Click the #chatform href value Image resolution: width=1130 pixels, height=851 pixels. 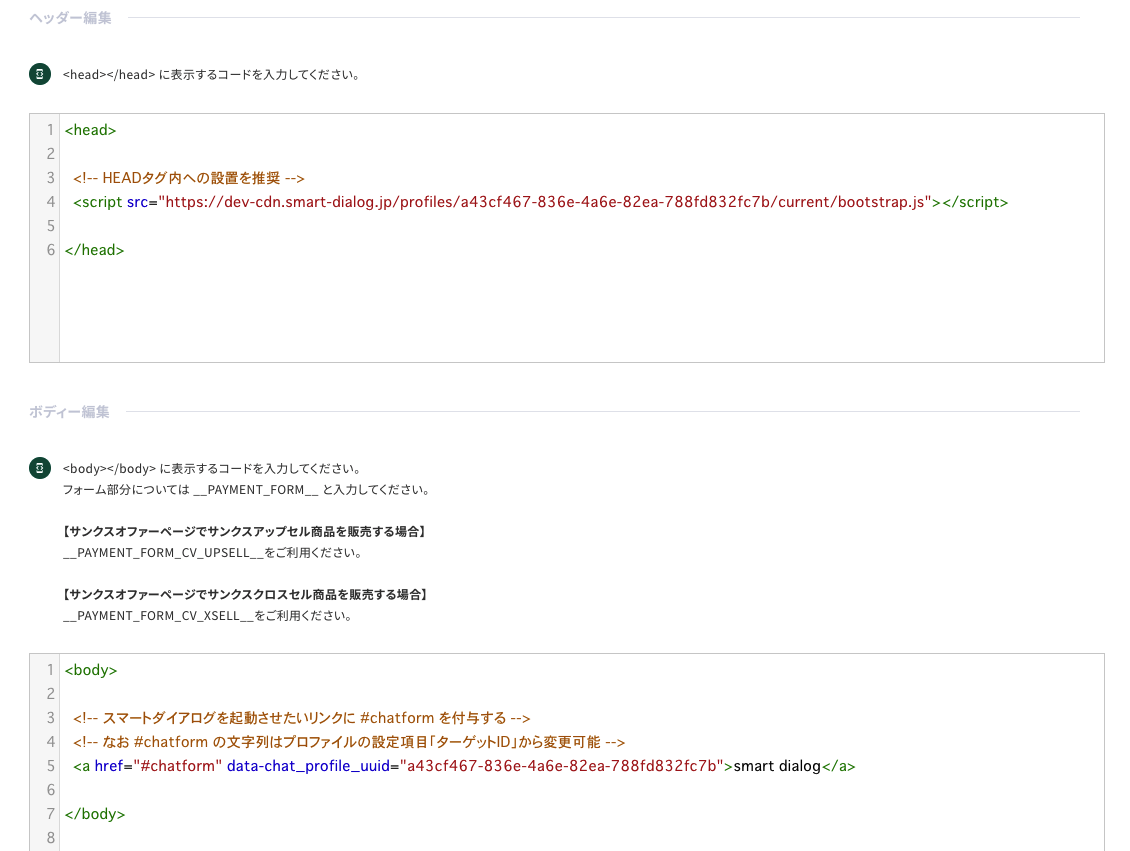click(x=177, y=766)
